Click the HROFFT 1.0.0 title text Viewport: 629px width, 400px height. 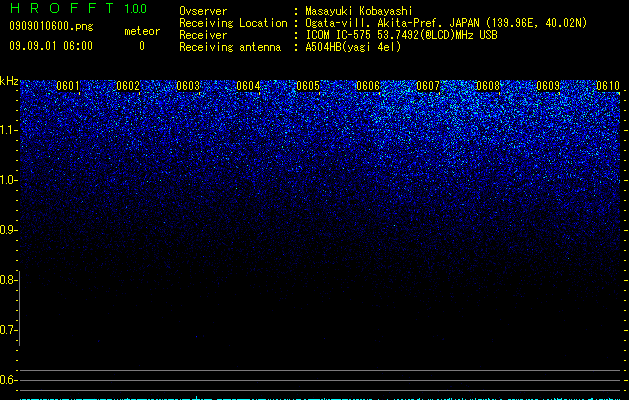coord(78,8)
